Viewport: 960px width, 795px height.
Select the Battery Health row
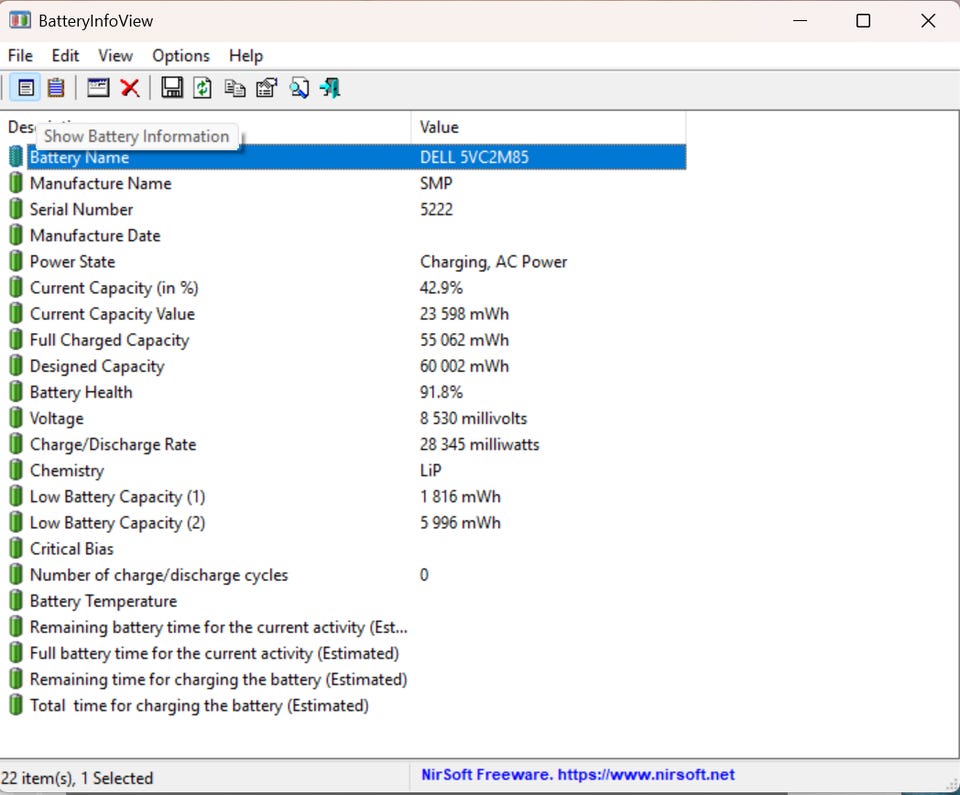tap(347, 392)
